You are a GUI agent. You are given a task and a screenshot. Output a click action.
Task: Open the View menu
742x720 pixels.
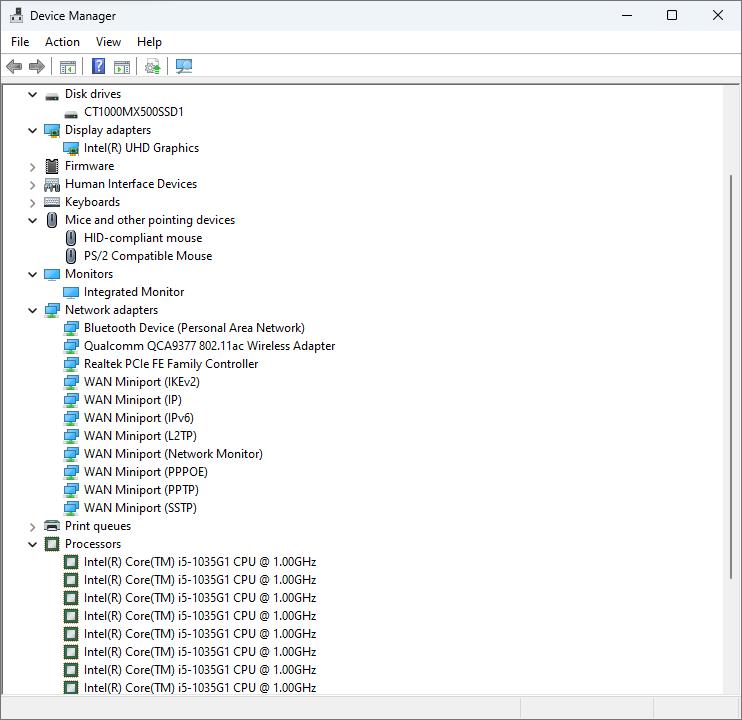pos(108,42)
